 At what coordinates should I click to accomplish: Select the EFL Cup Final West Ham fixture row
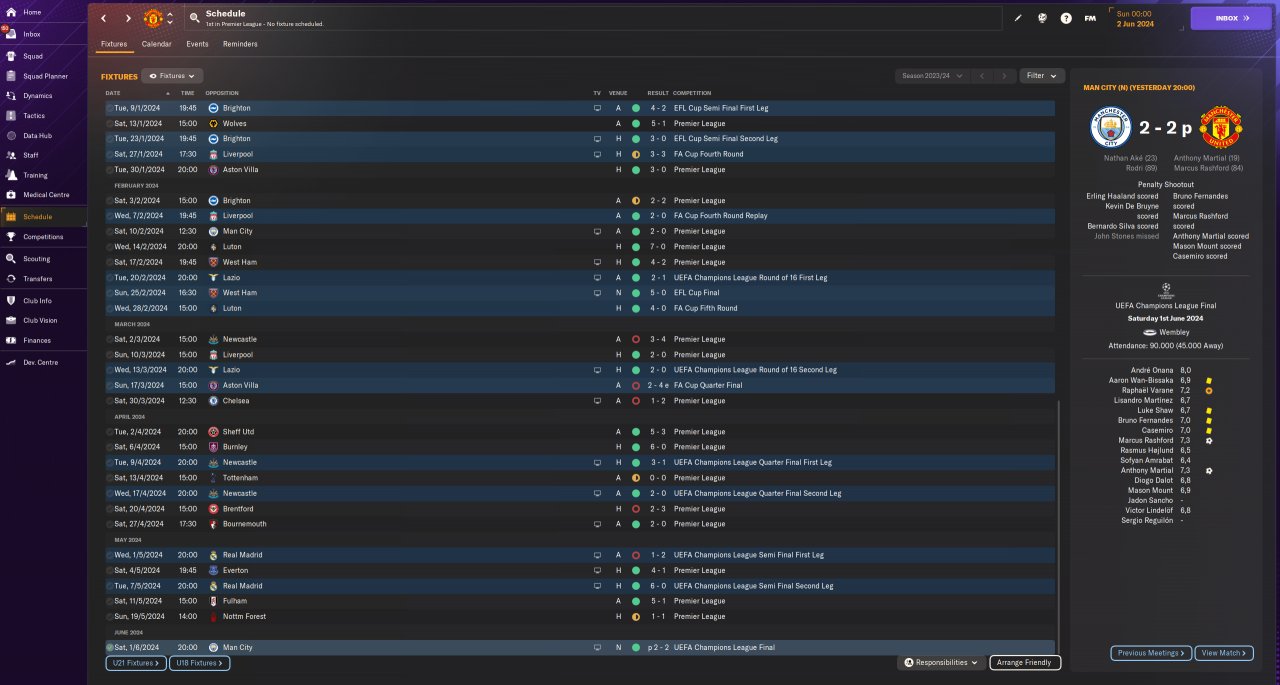click(580, 293)
